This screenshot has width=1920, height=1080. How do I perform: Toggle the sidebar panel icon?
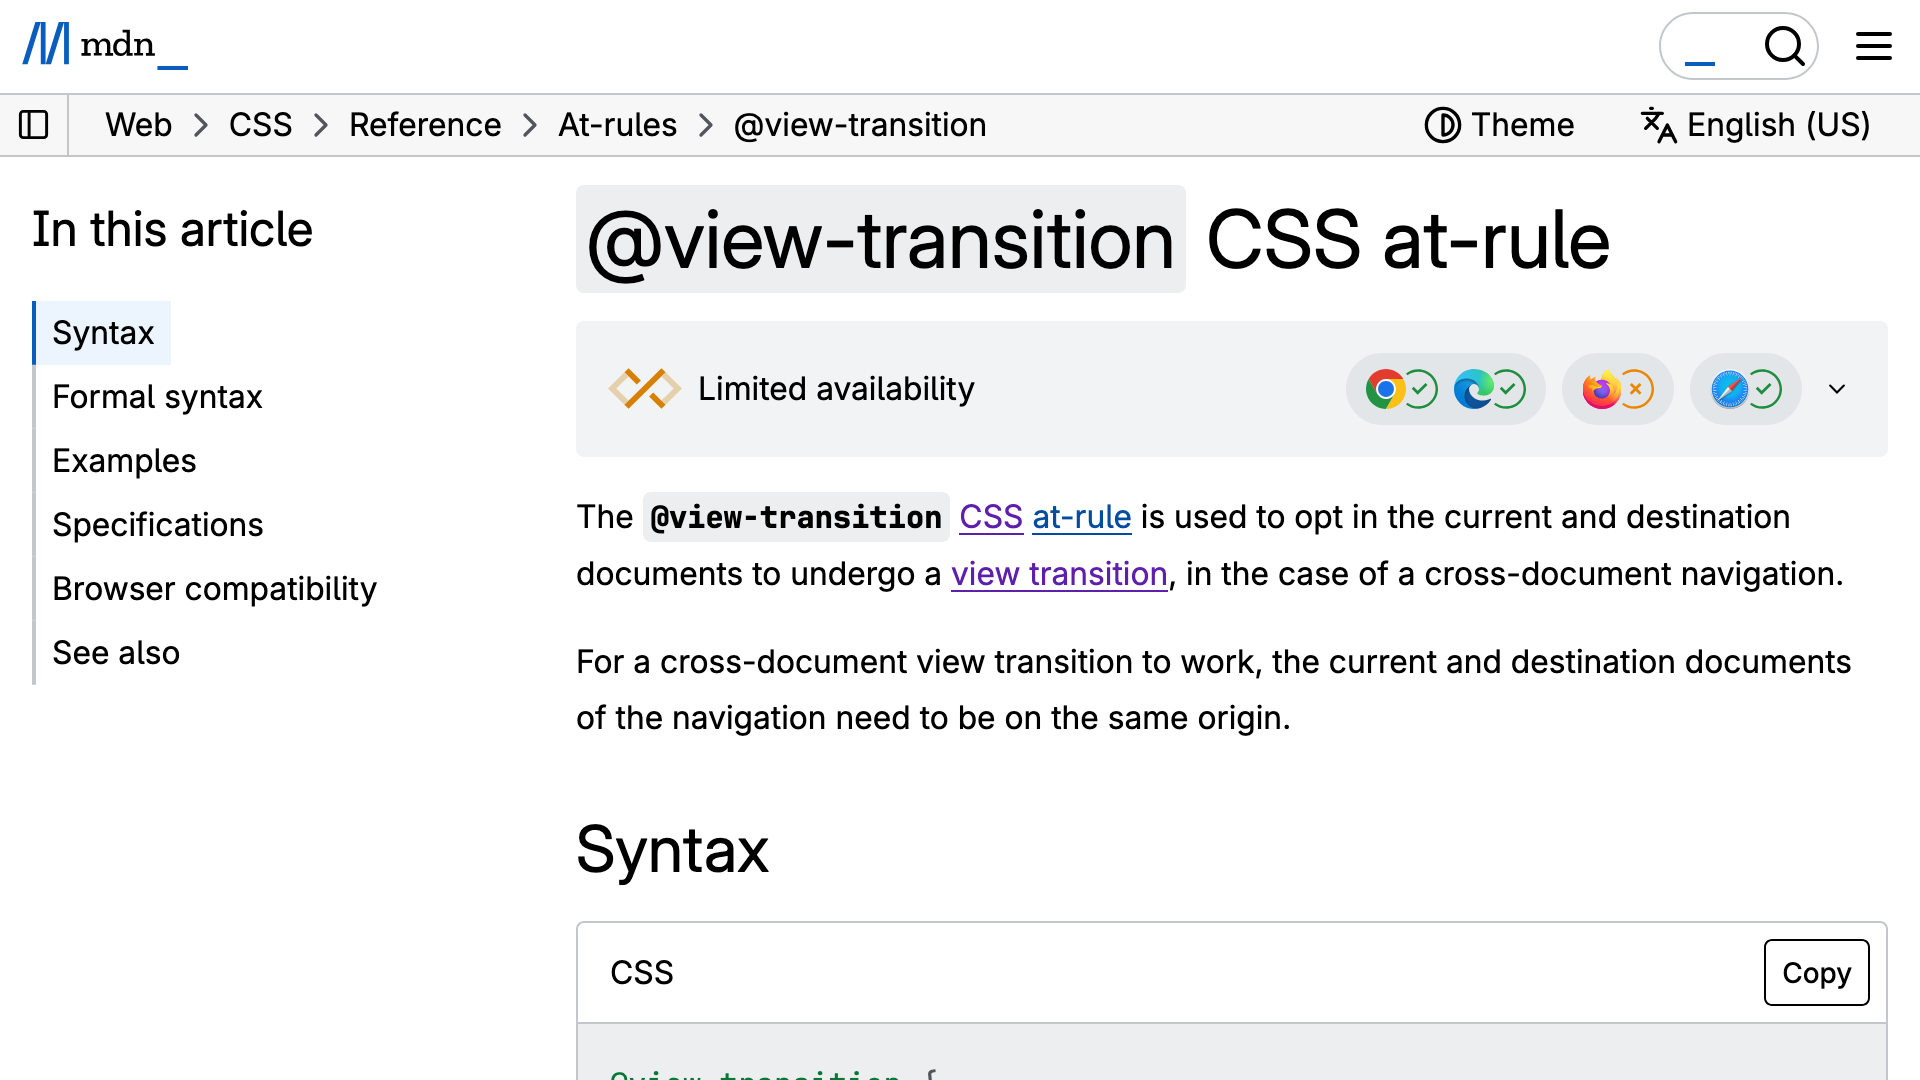(x=34, y=125)
